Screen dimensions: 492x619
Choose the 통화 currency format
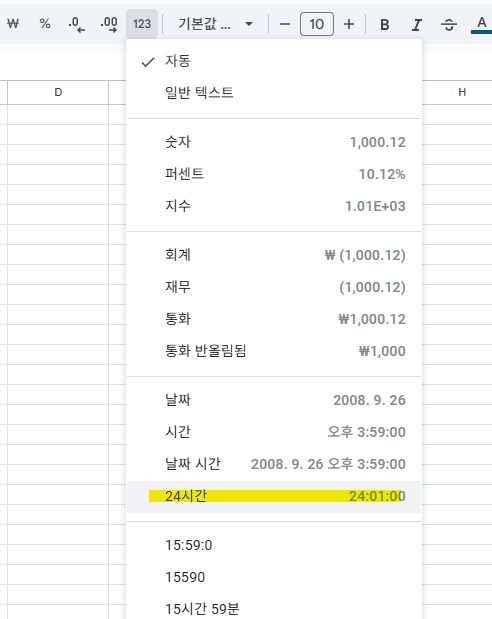[x=274, y=319]
